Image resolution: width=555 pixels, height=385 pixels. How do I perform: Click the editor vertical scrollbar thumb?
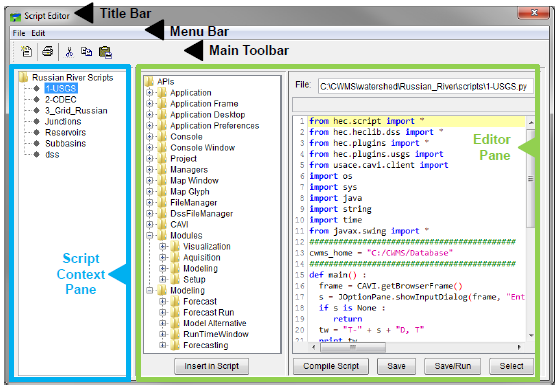(x=531, y=179)
